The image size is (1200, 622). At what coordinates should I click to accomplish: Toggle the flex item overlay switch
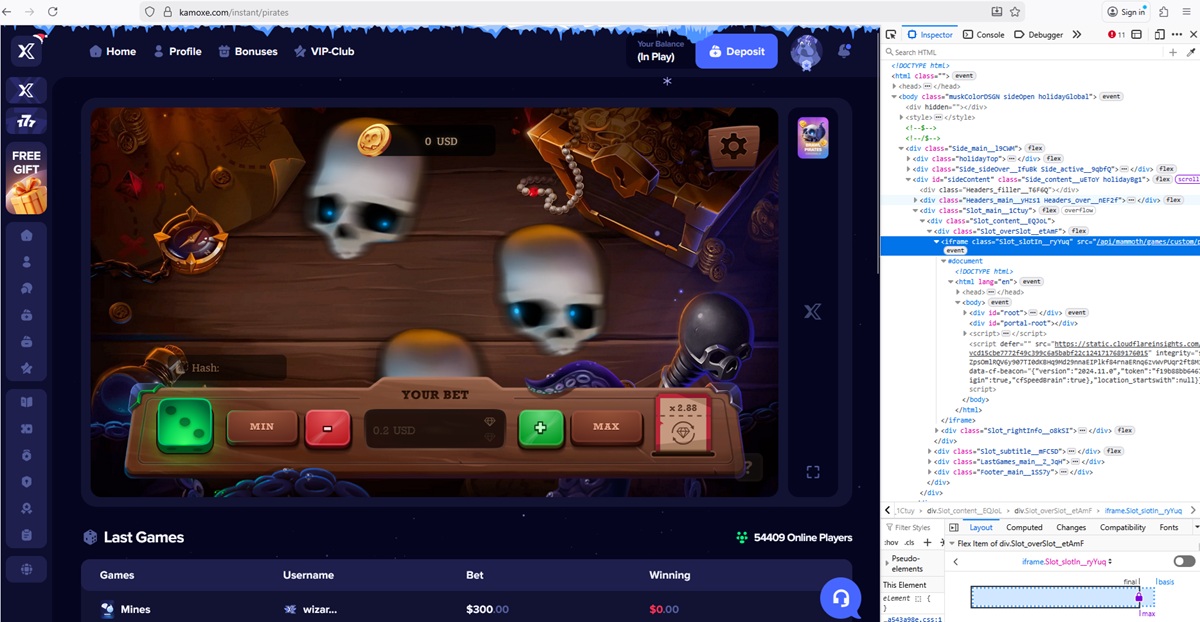point(1184,562)
